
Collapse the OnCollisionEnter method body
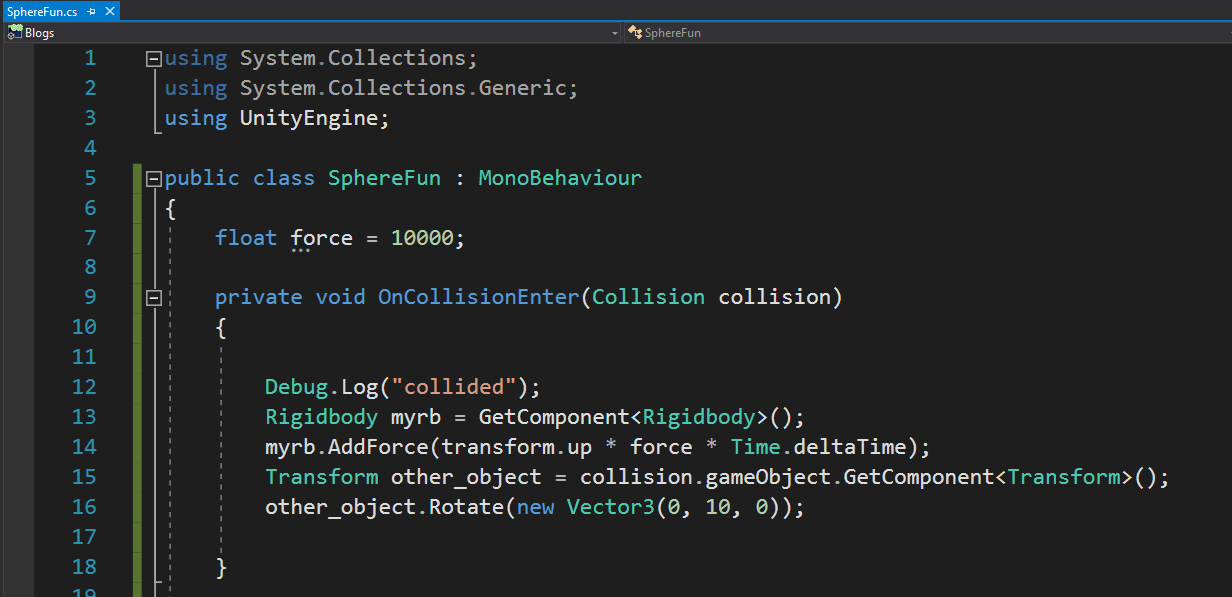point(153,297)
